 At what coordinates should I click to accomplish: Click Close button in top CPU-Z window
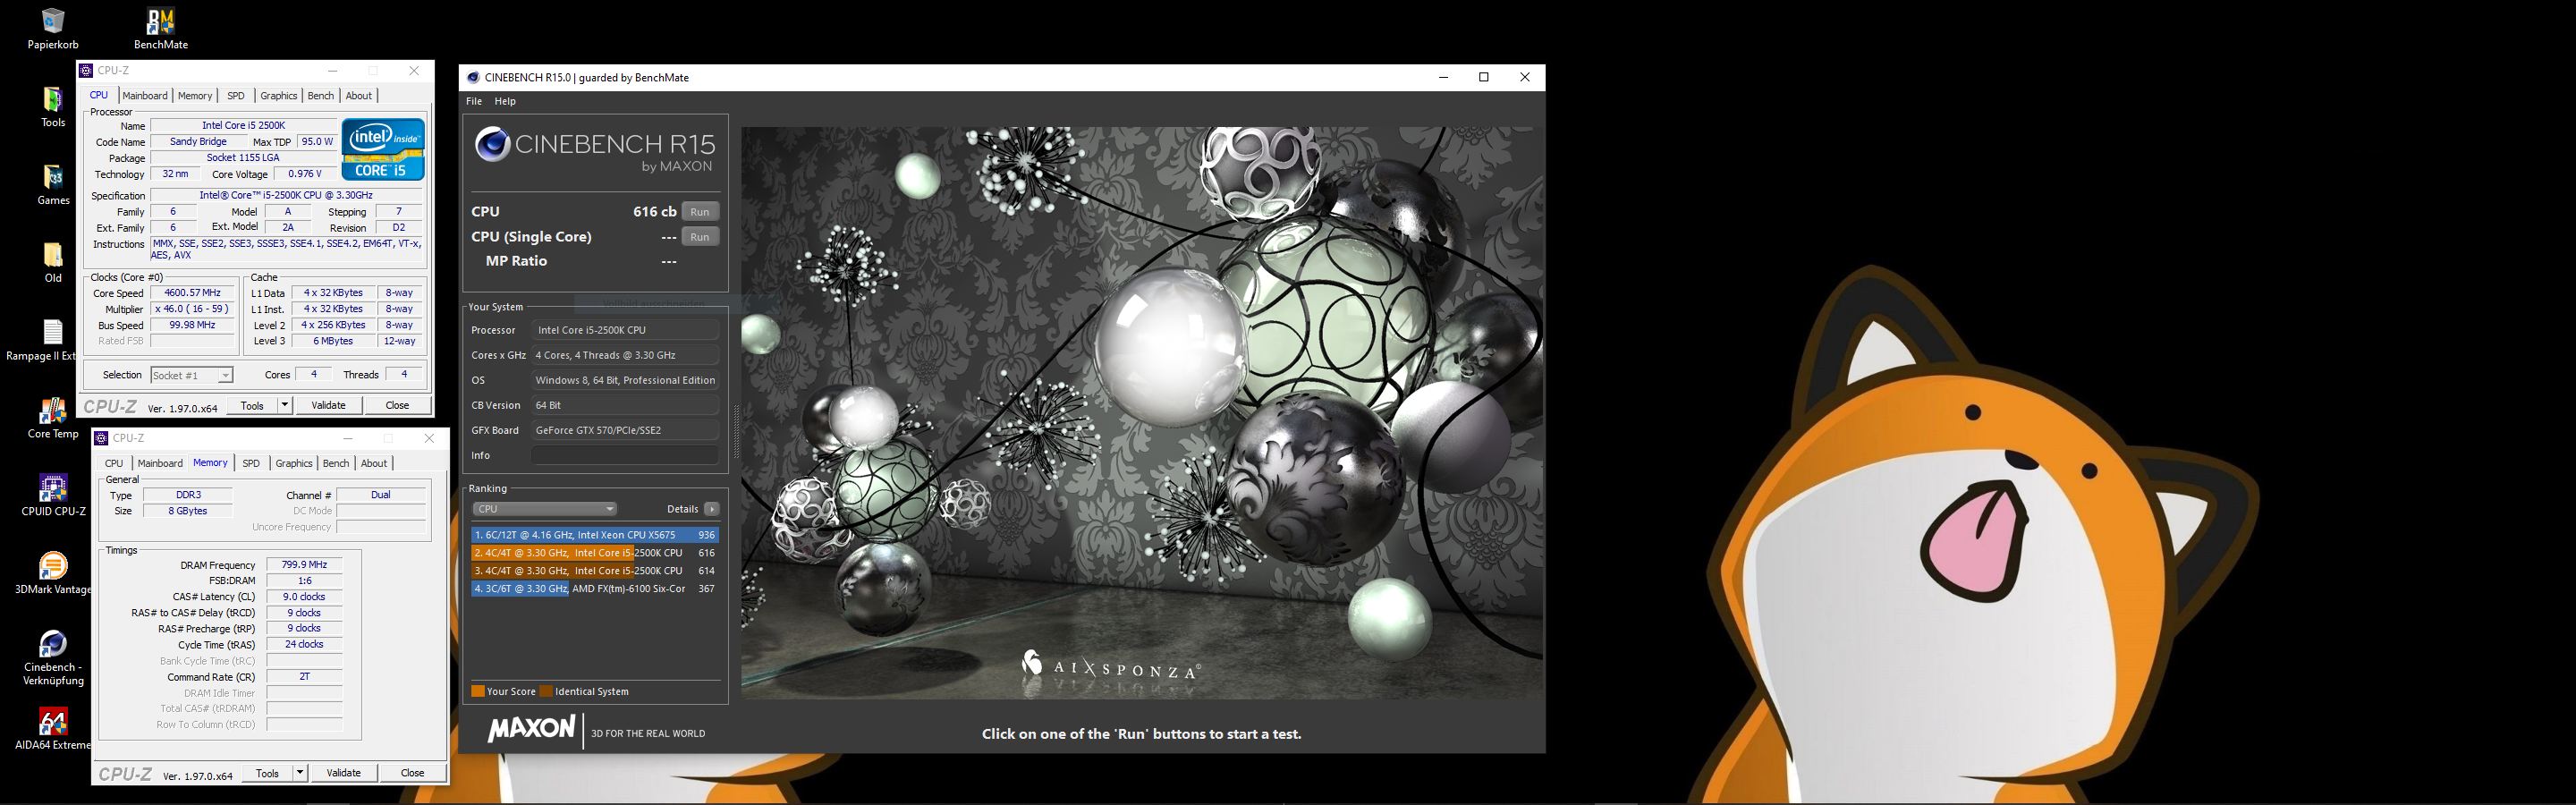point(397,405)
